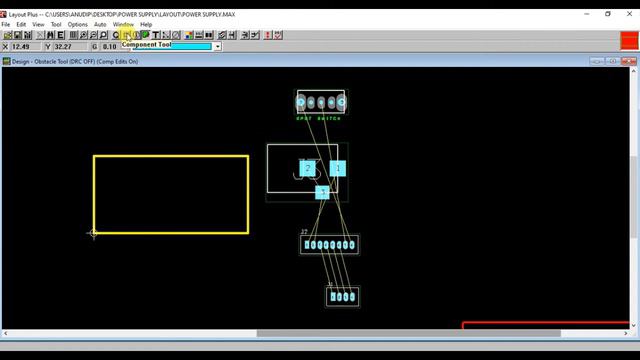Viewport: 640px width, 360px height.
Task: Select the Text Tool (T) icon
Action: click(x=156, y=36)
